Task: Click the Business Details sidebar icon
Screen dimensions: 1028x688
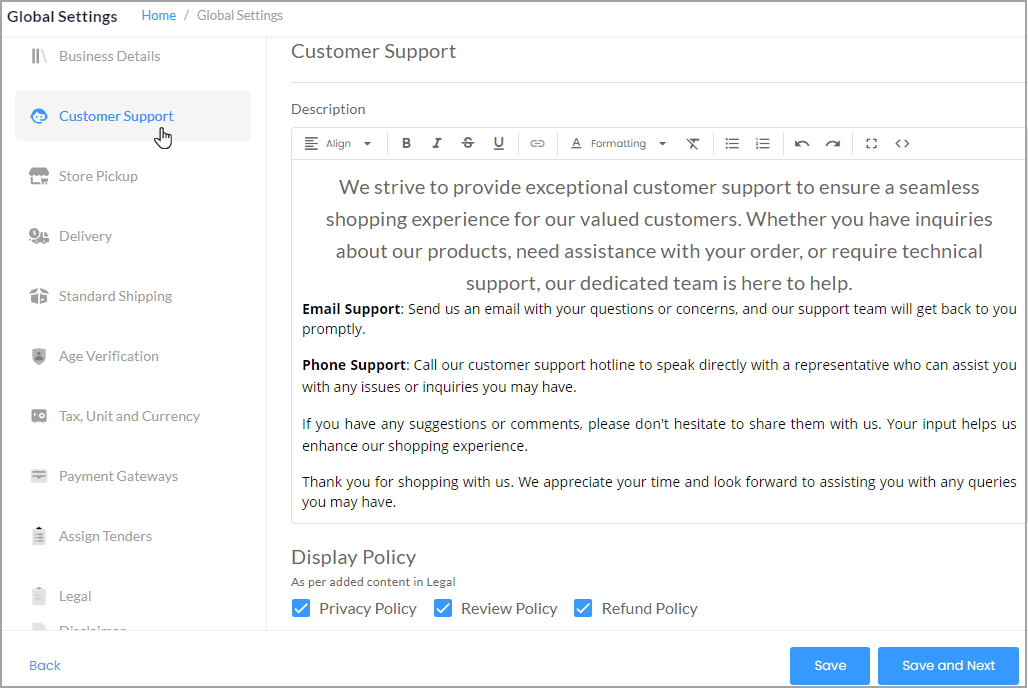Action: coord(39,56)
